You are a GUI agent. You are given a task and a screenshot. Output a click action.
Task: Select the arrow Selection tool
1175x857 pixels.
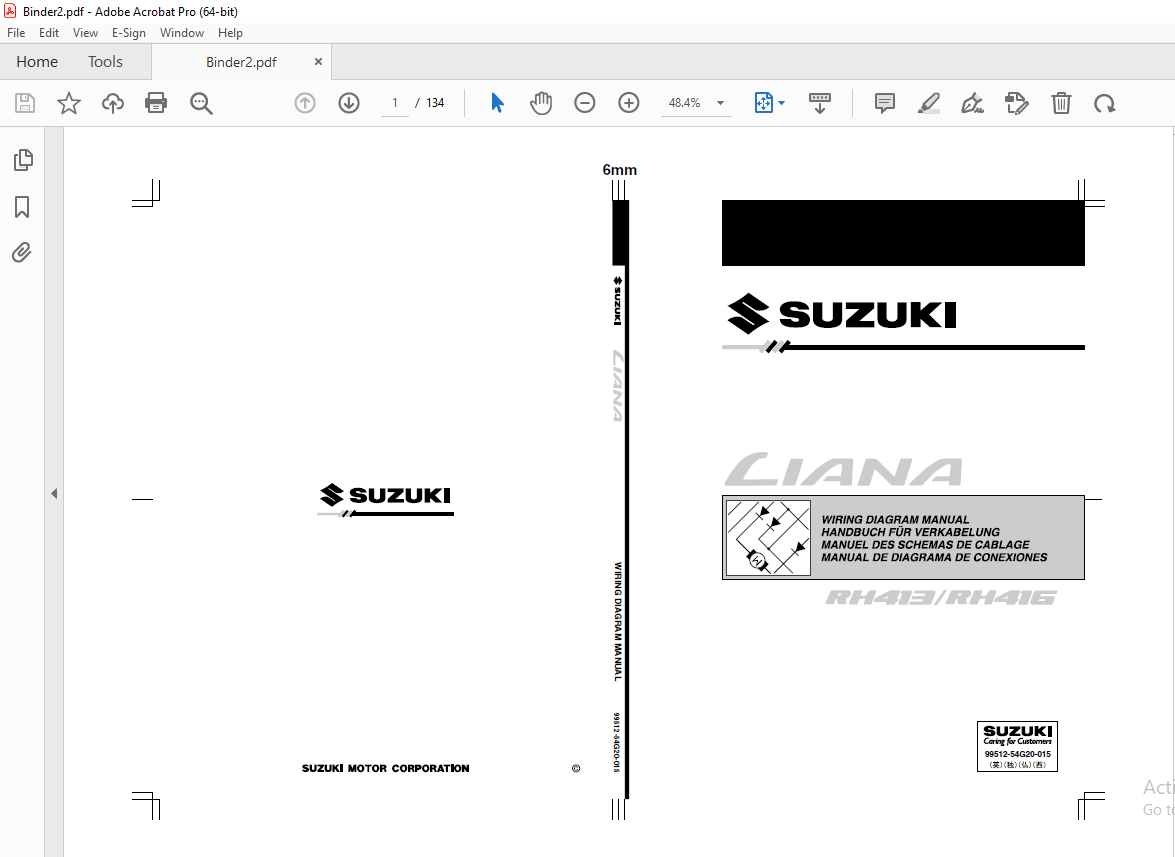tap(497, 103)
